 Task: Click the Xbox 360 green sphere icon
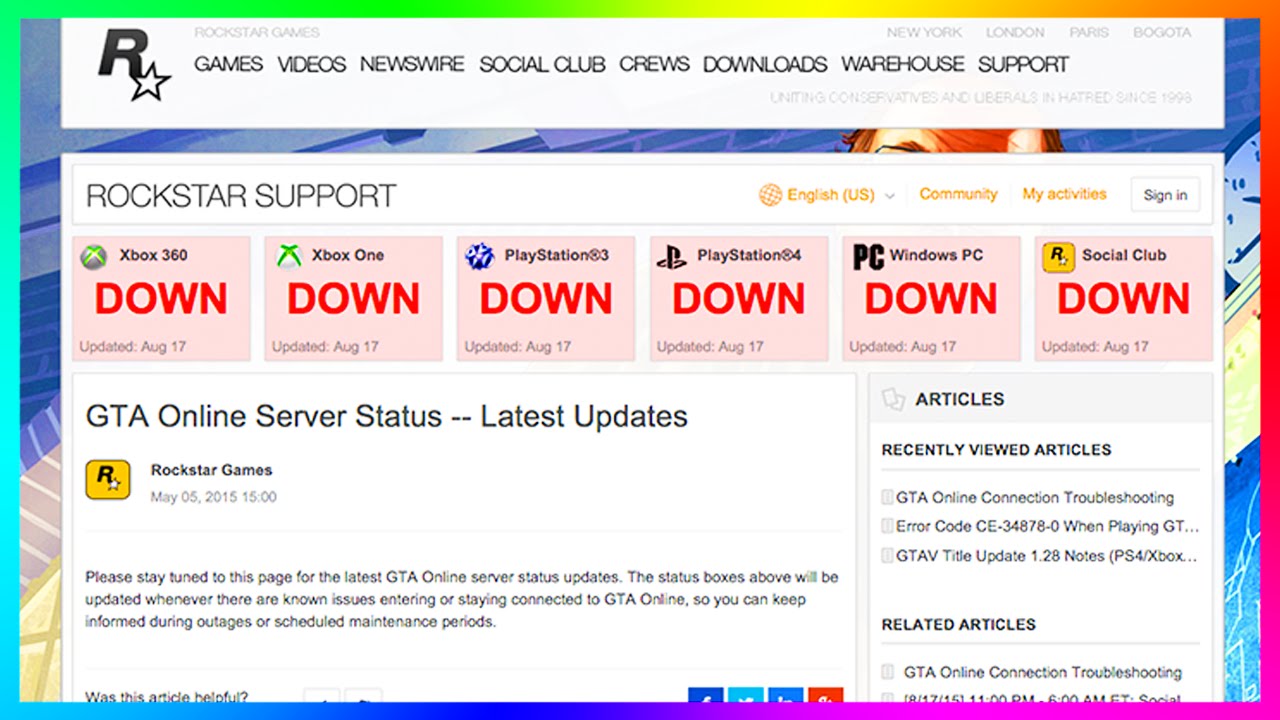95,257
